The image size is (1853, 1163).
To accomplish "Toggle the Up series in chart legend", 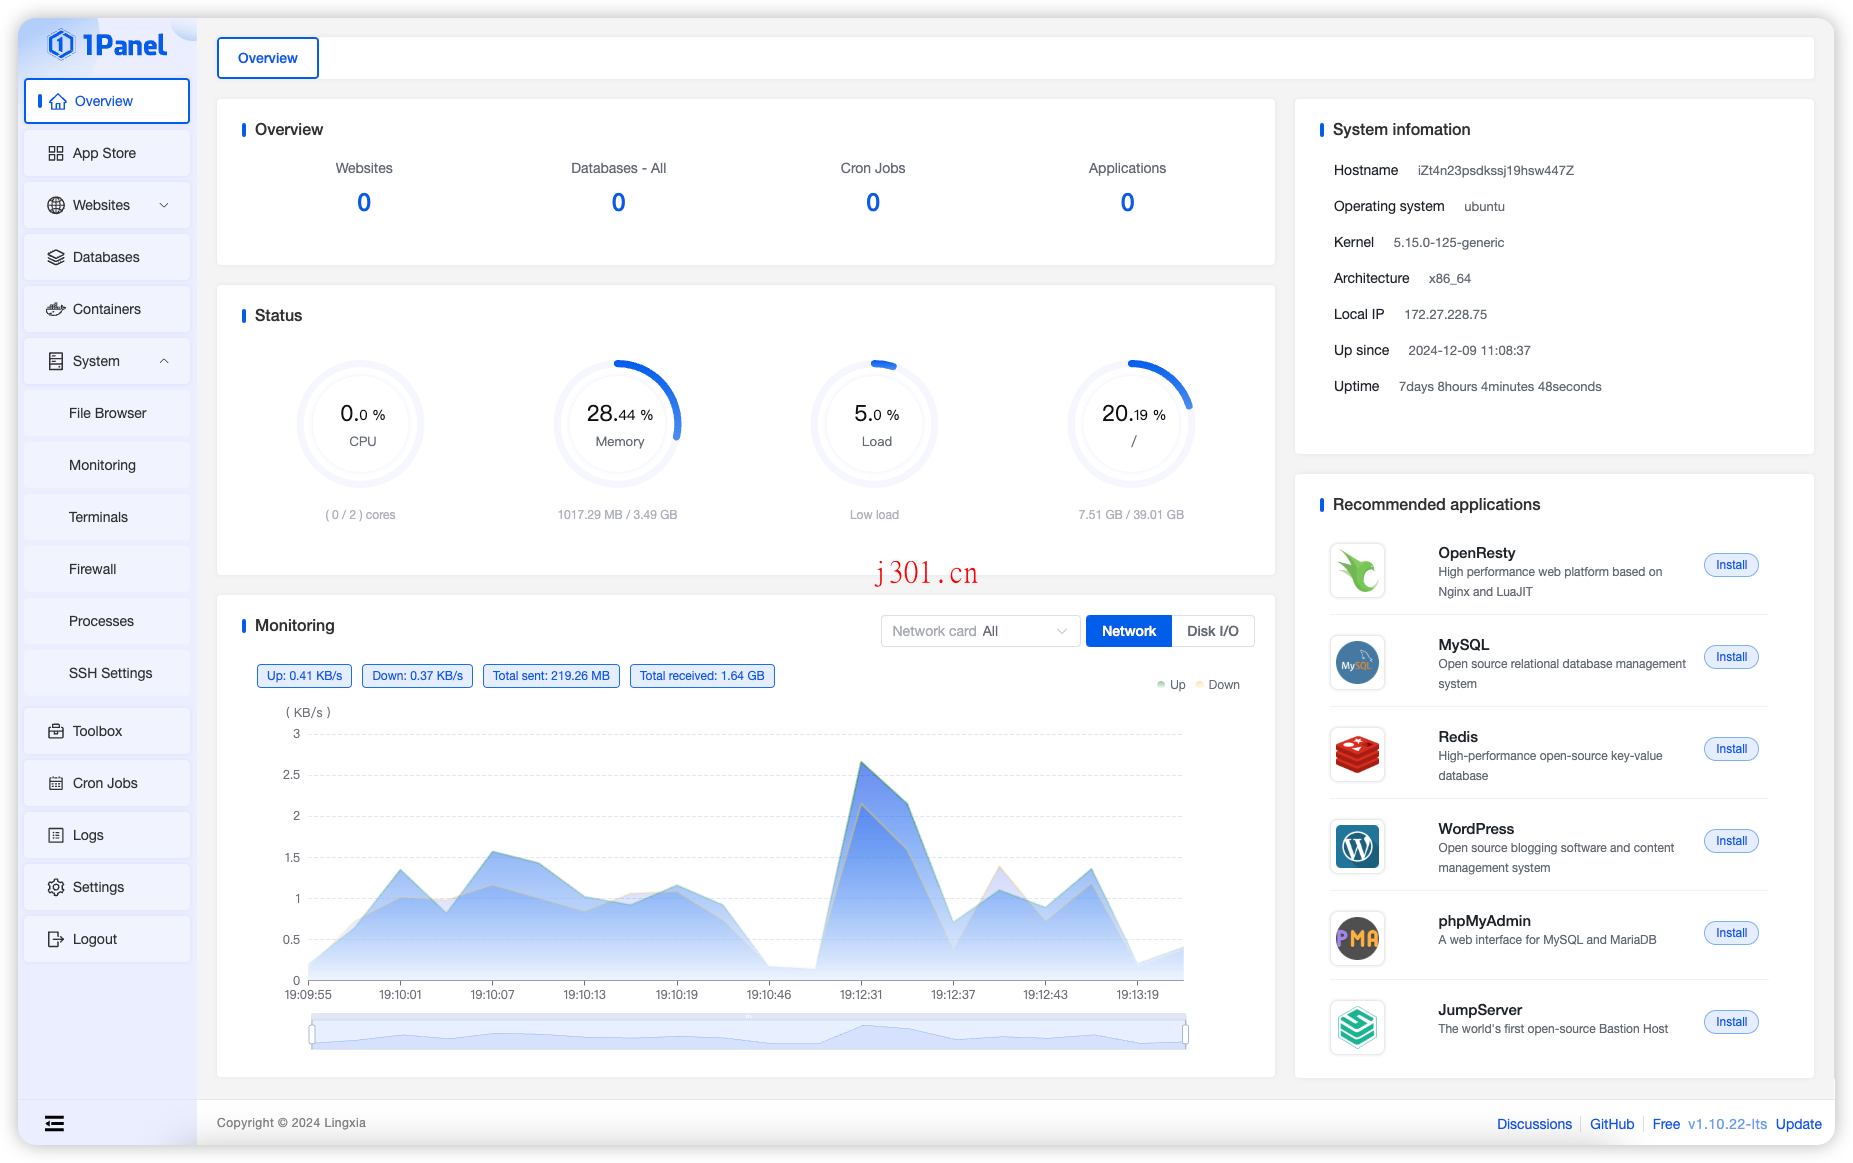I will [1171, 685].
